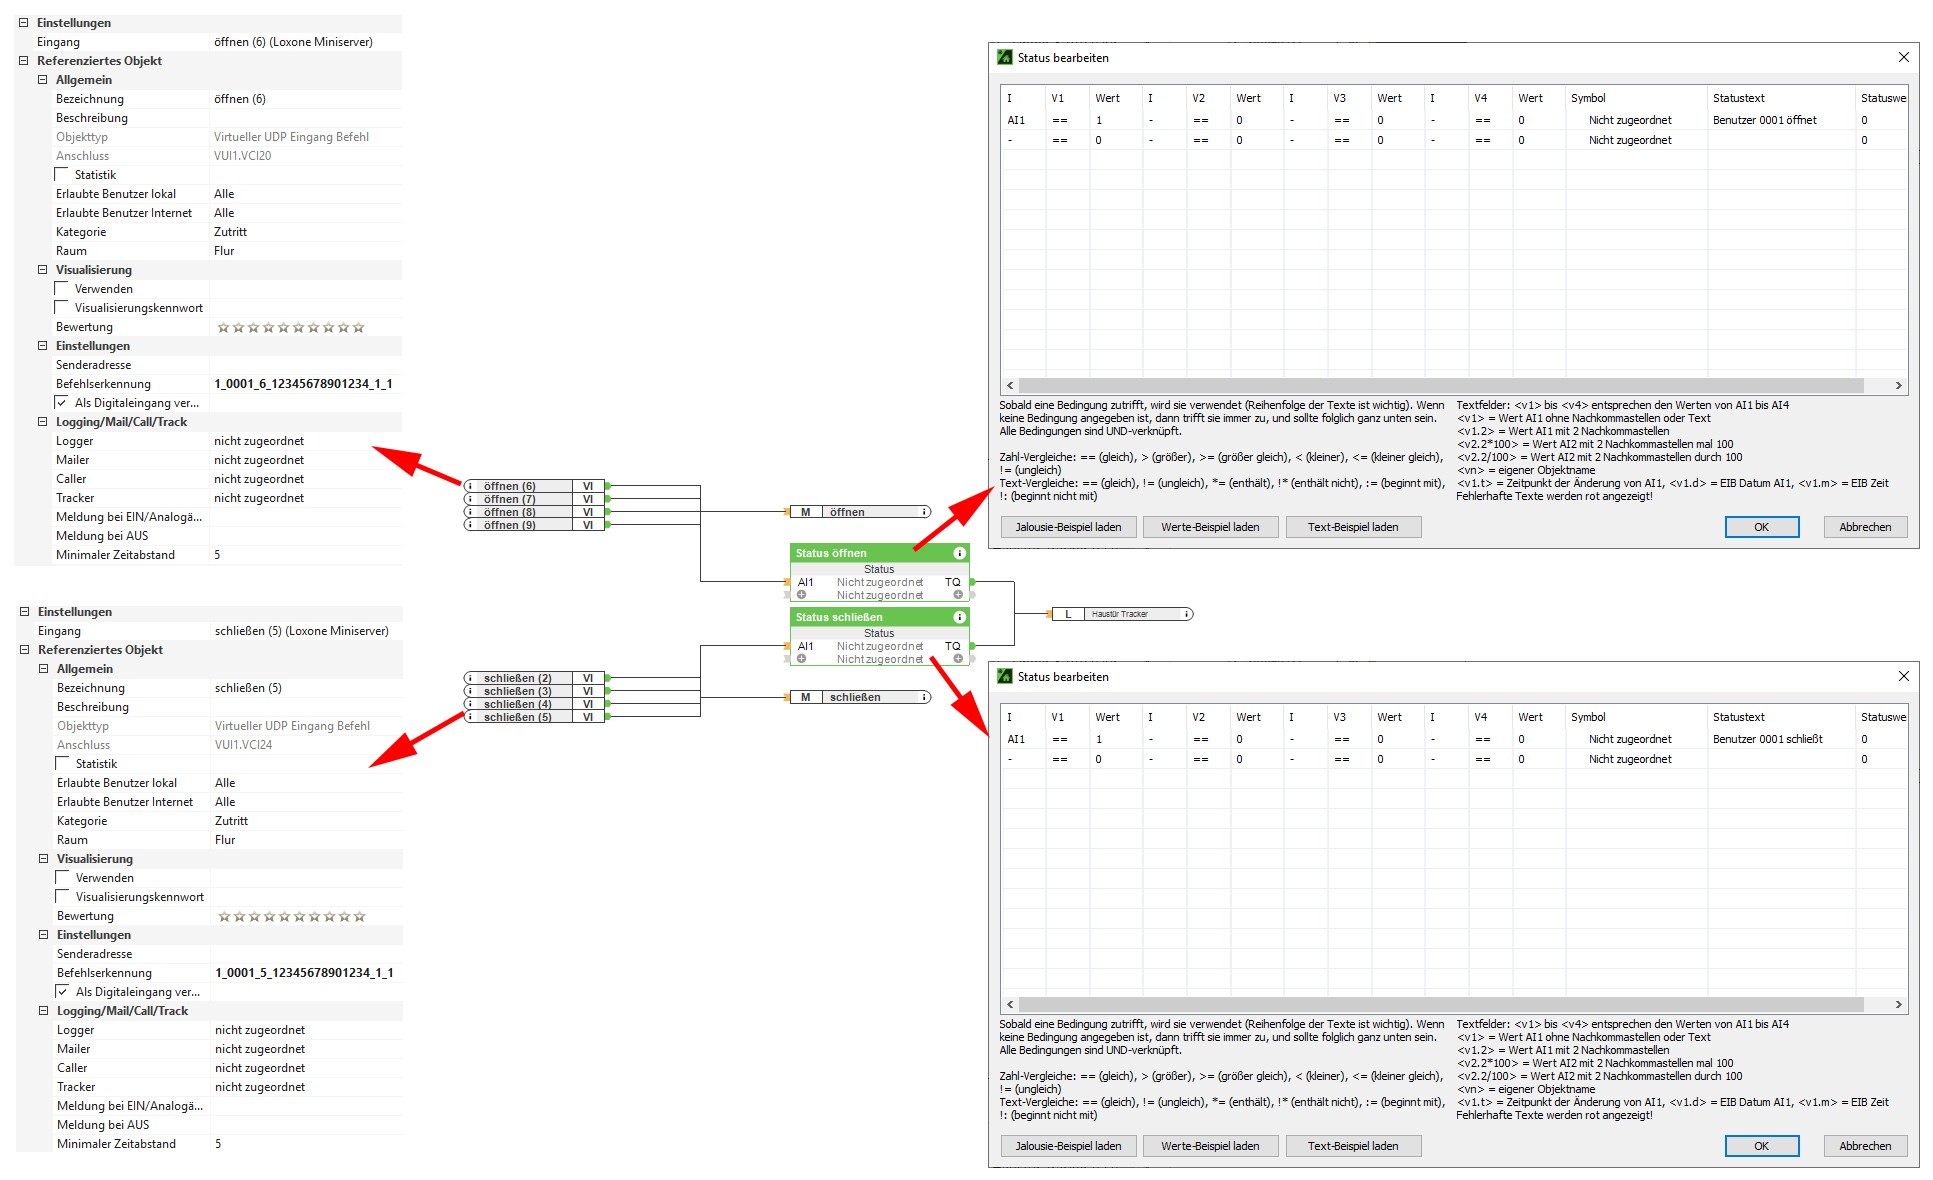
Task: Click info icon of öffnen (6) virtual input
Action: pos(471,486)
